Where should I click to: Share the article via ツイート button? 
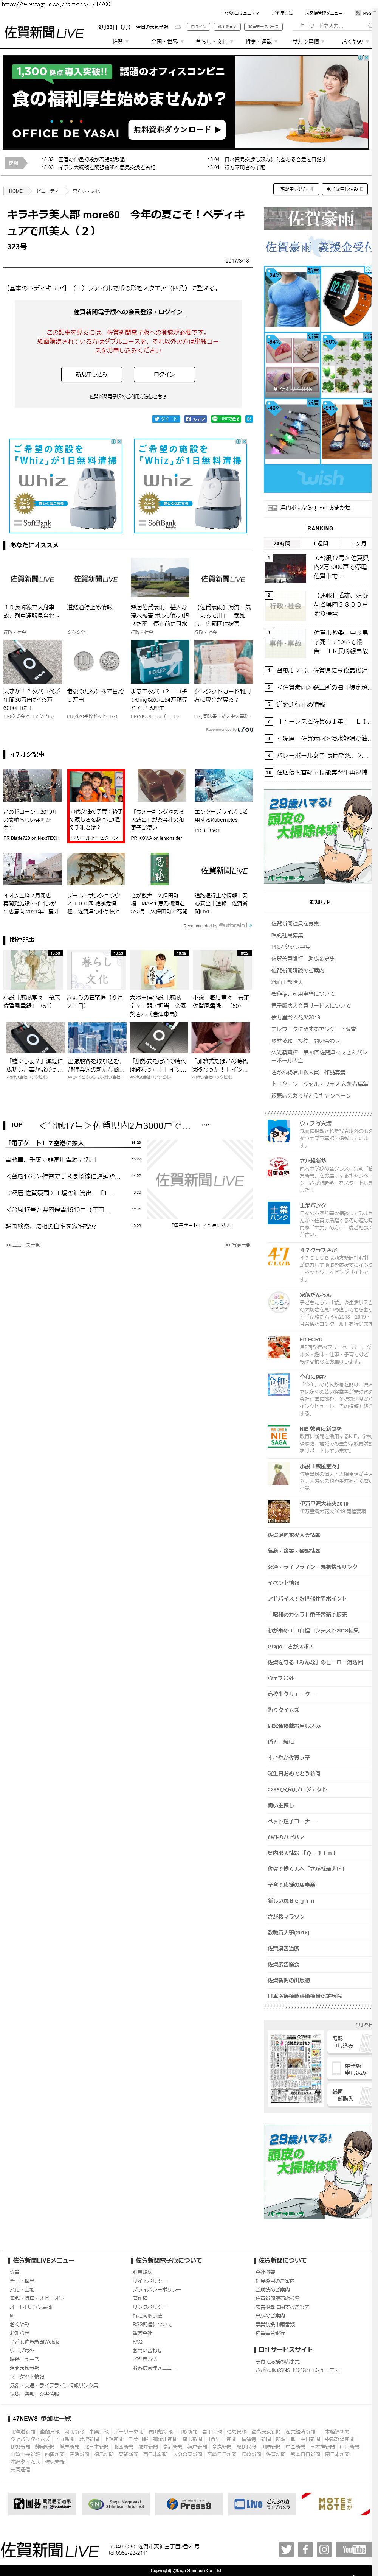pos(166,419)
